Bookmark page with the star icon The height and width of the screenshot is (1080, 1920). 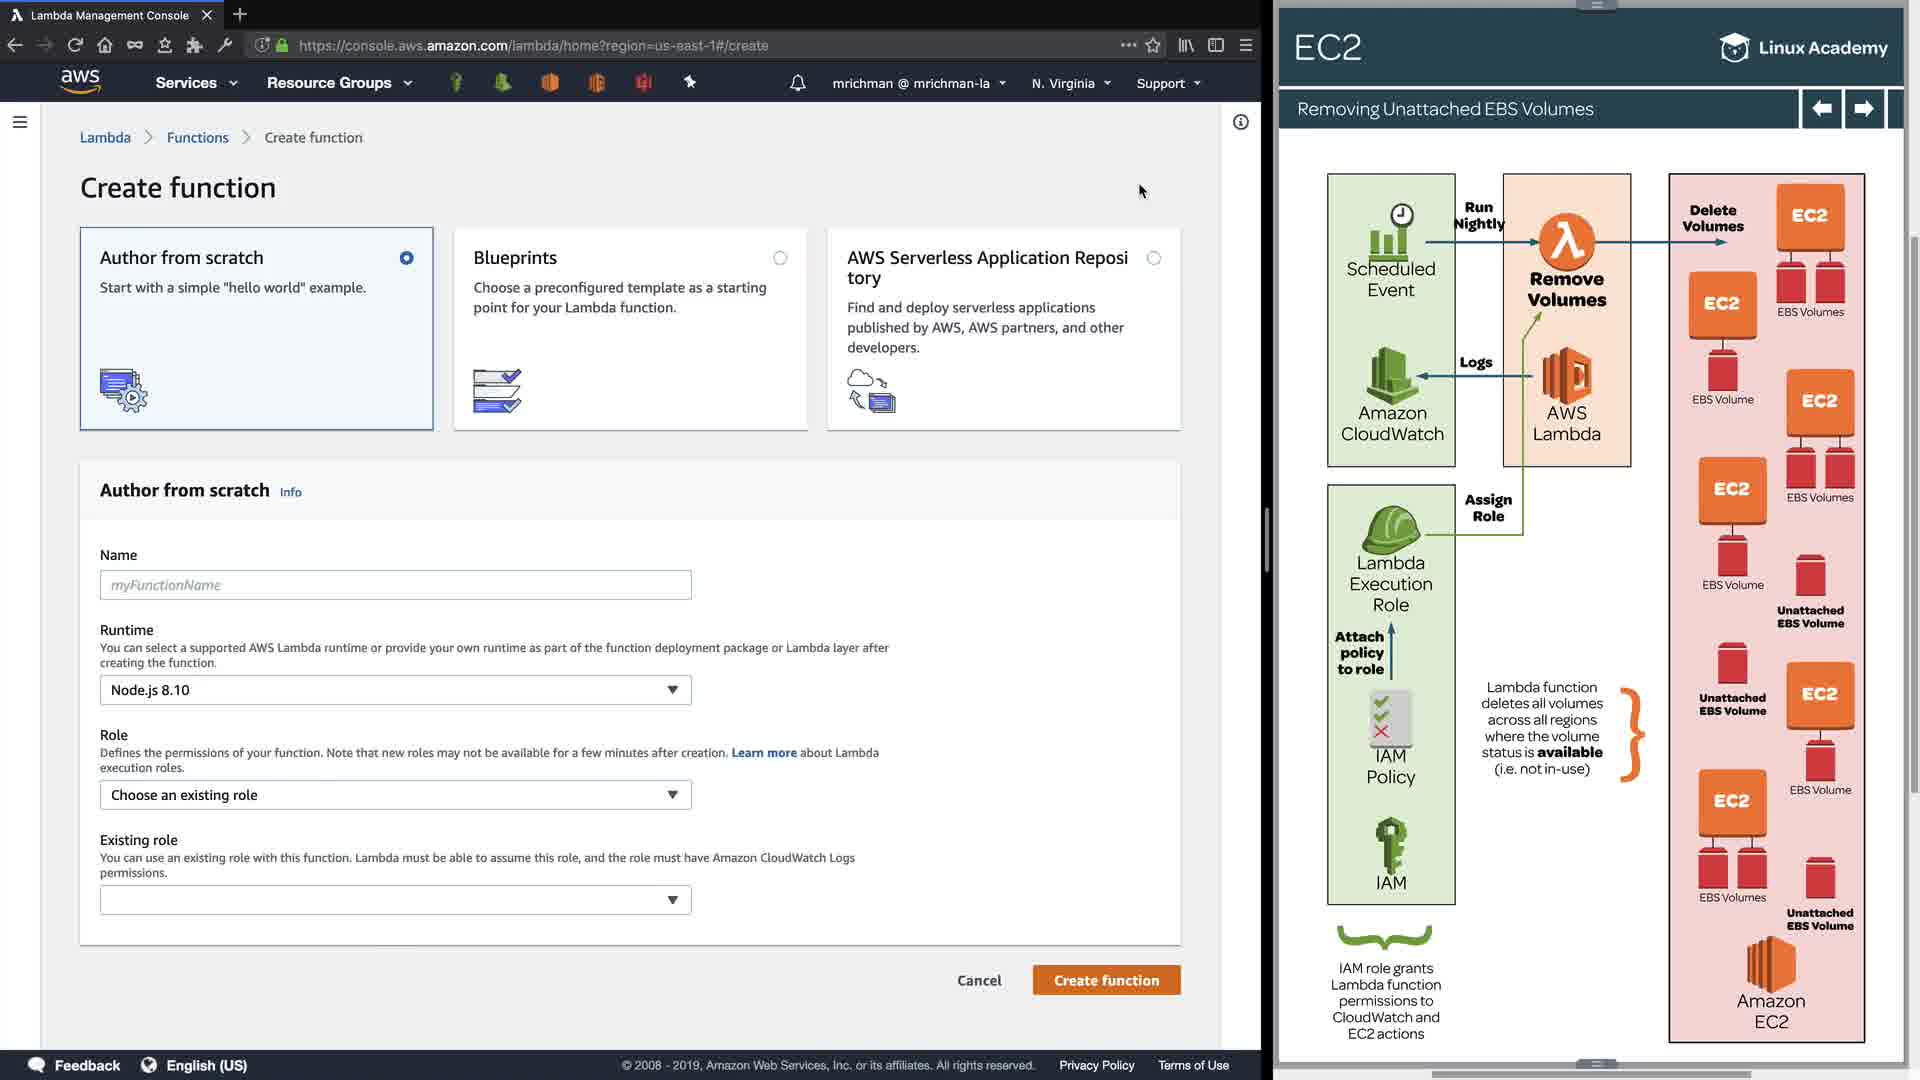pos(1153,45)
